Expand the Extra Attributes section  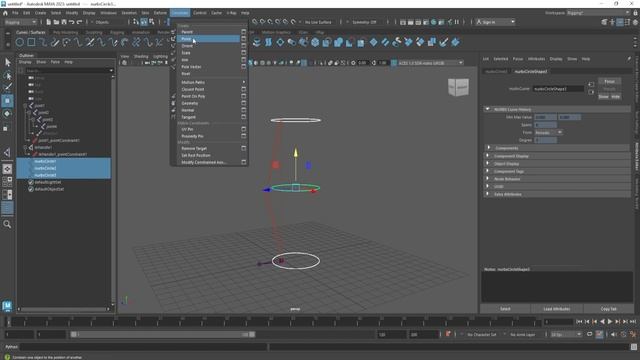[487, 194]
